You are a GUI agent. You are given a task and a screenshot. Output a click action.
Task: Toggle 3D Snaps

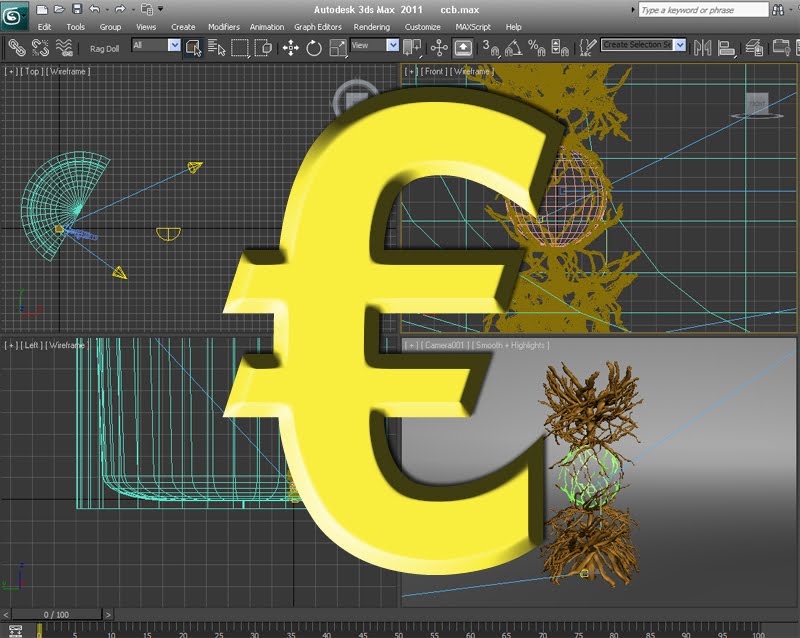(490, 48)
